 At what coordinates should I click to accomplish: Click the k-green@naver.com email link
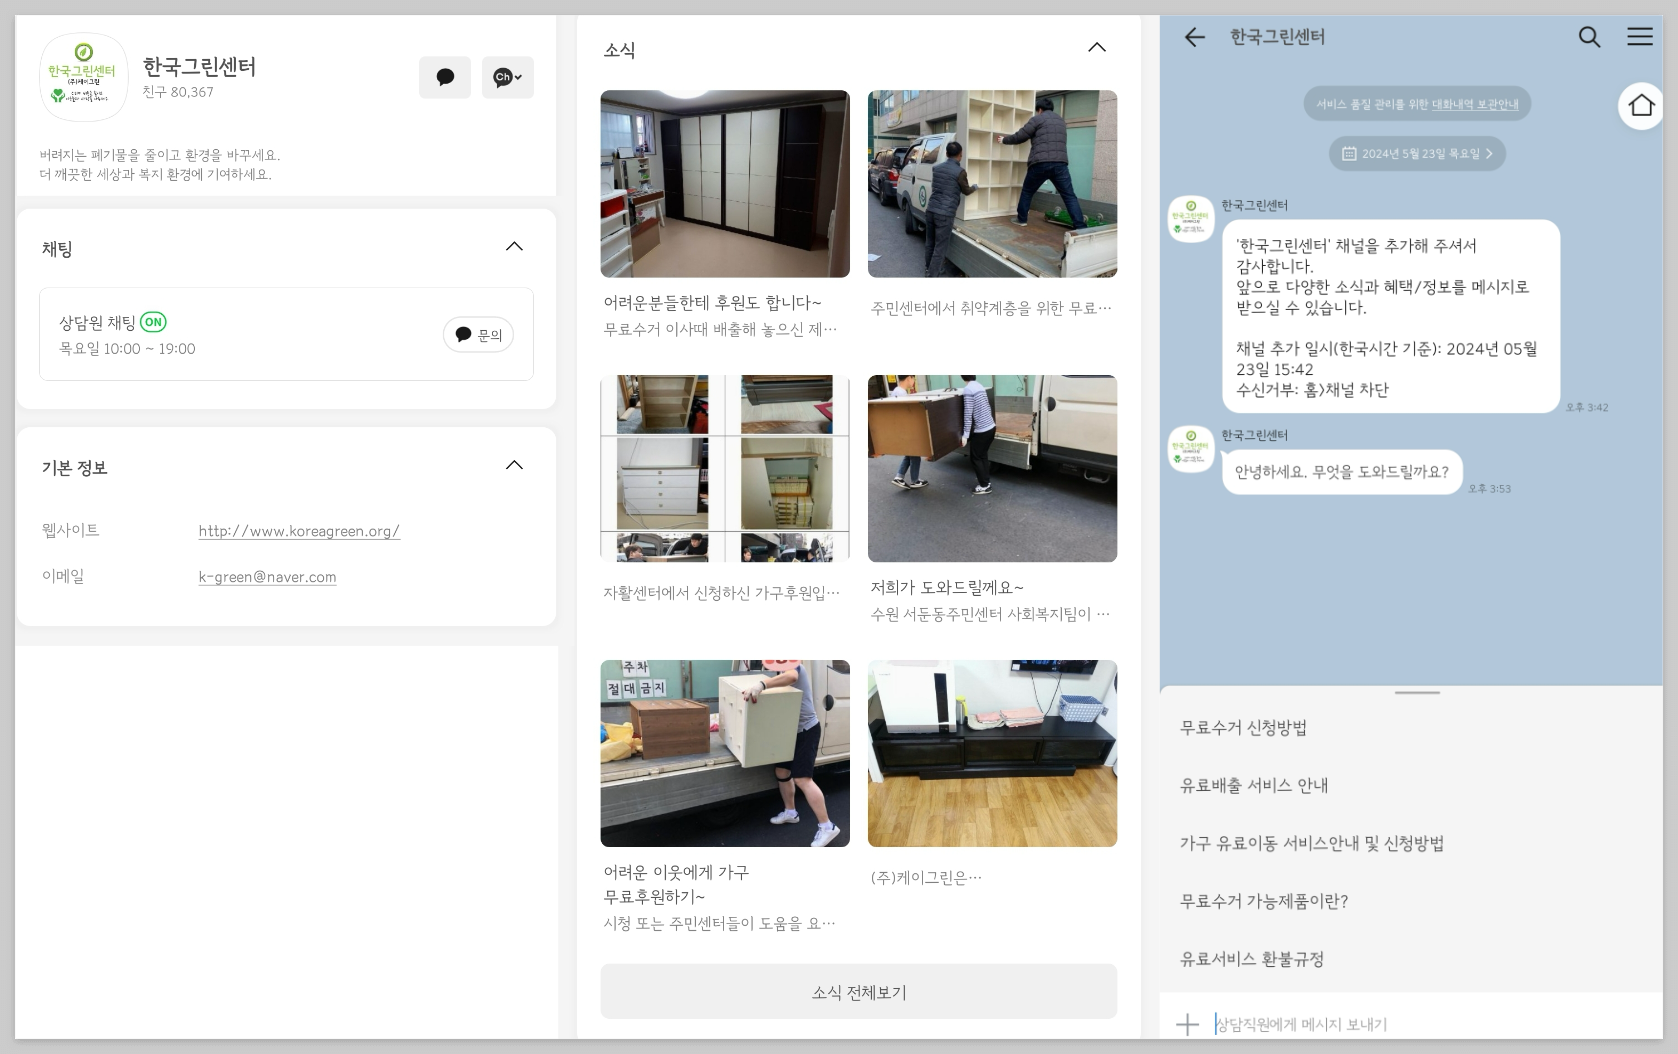[267, 577]
